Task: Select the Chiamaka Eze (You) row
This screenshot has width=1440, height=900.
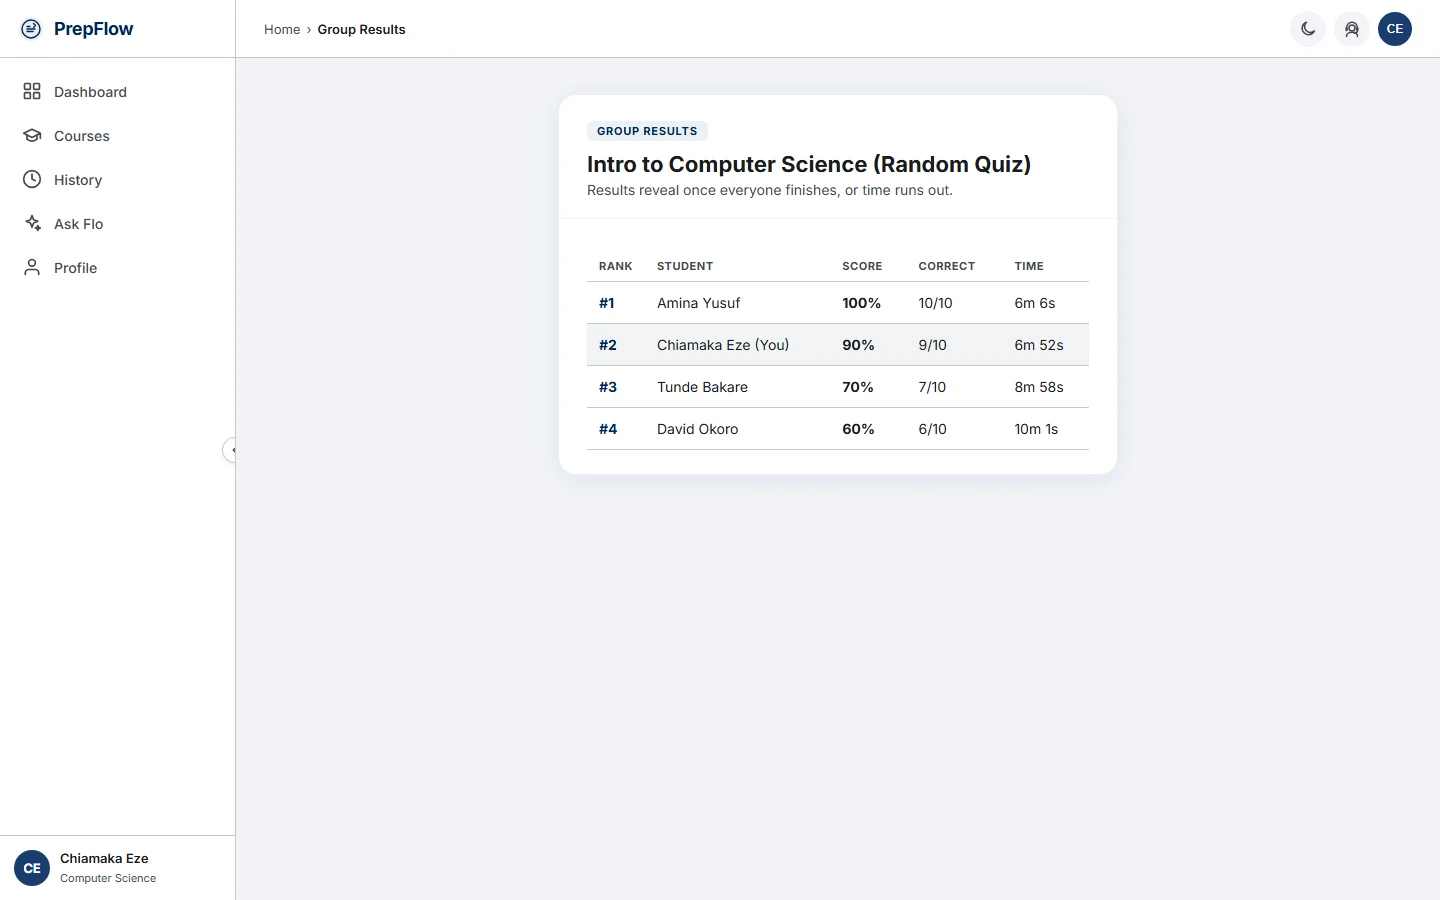Action: click(x=838, y=345)
